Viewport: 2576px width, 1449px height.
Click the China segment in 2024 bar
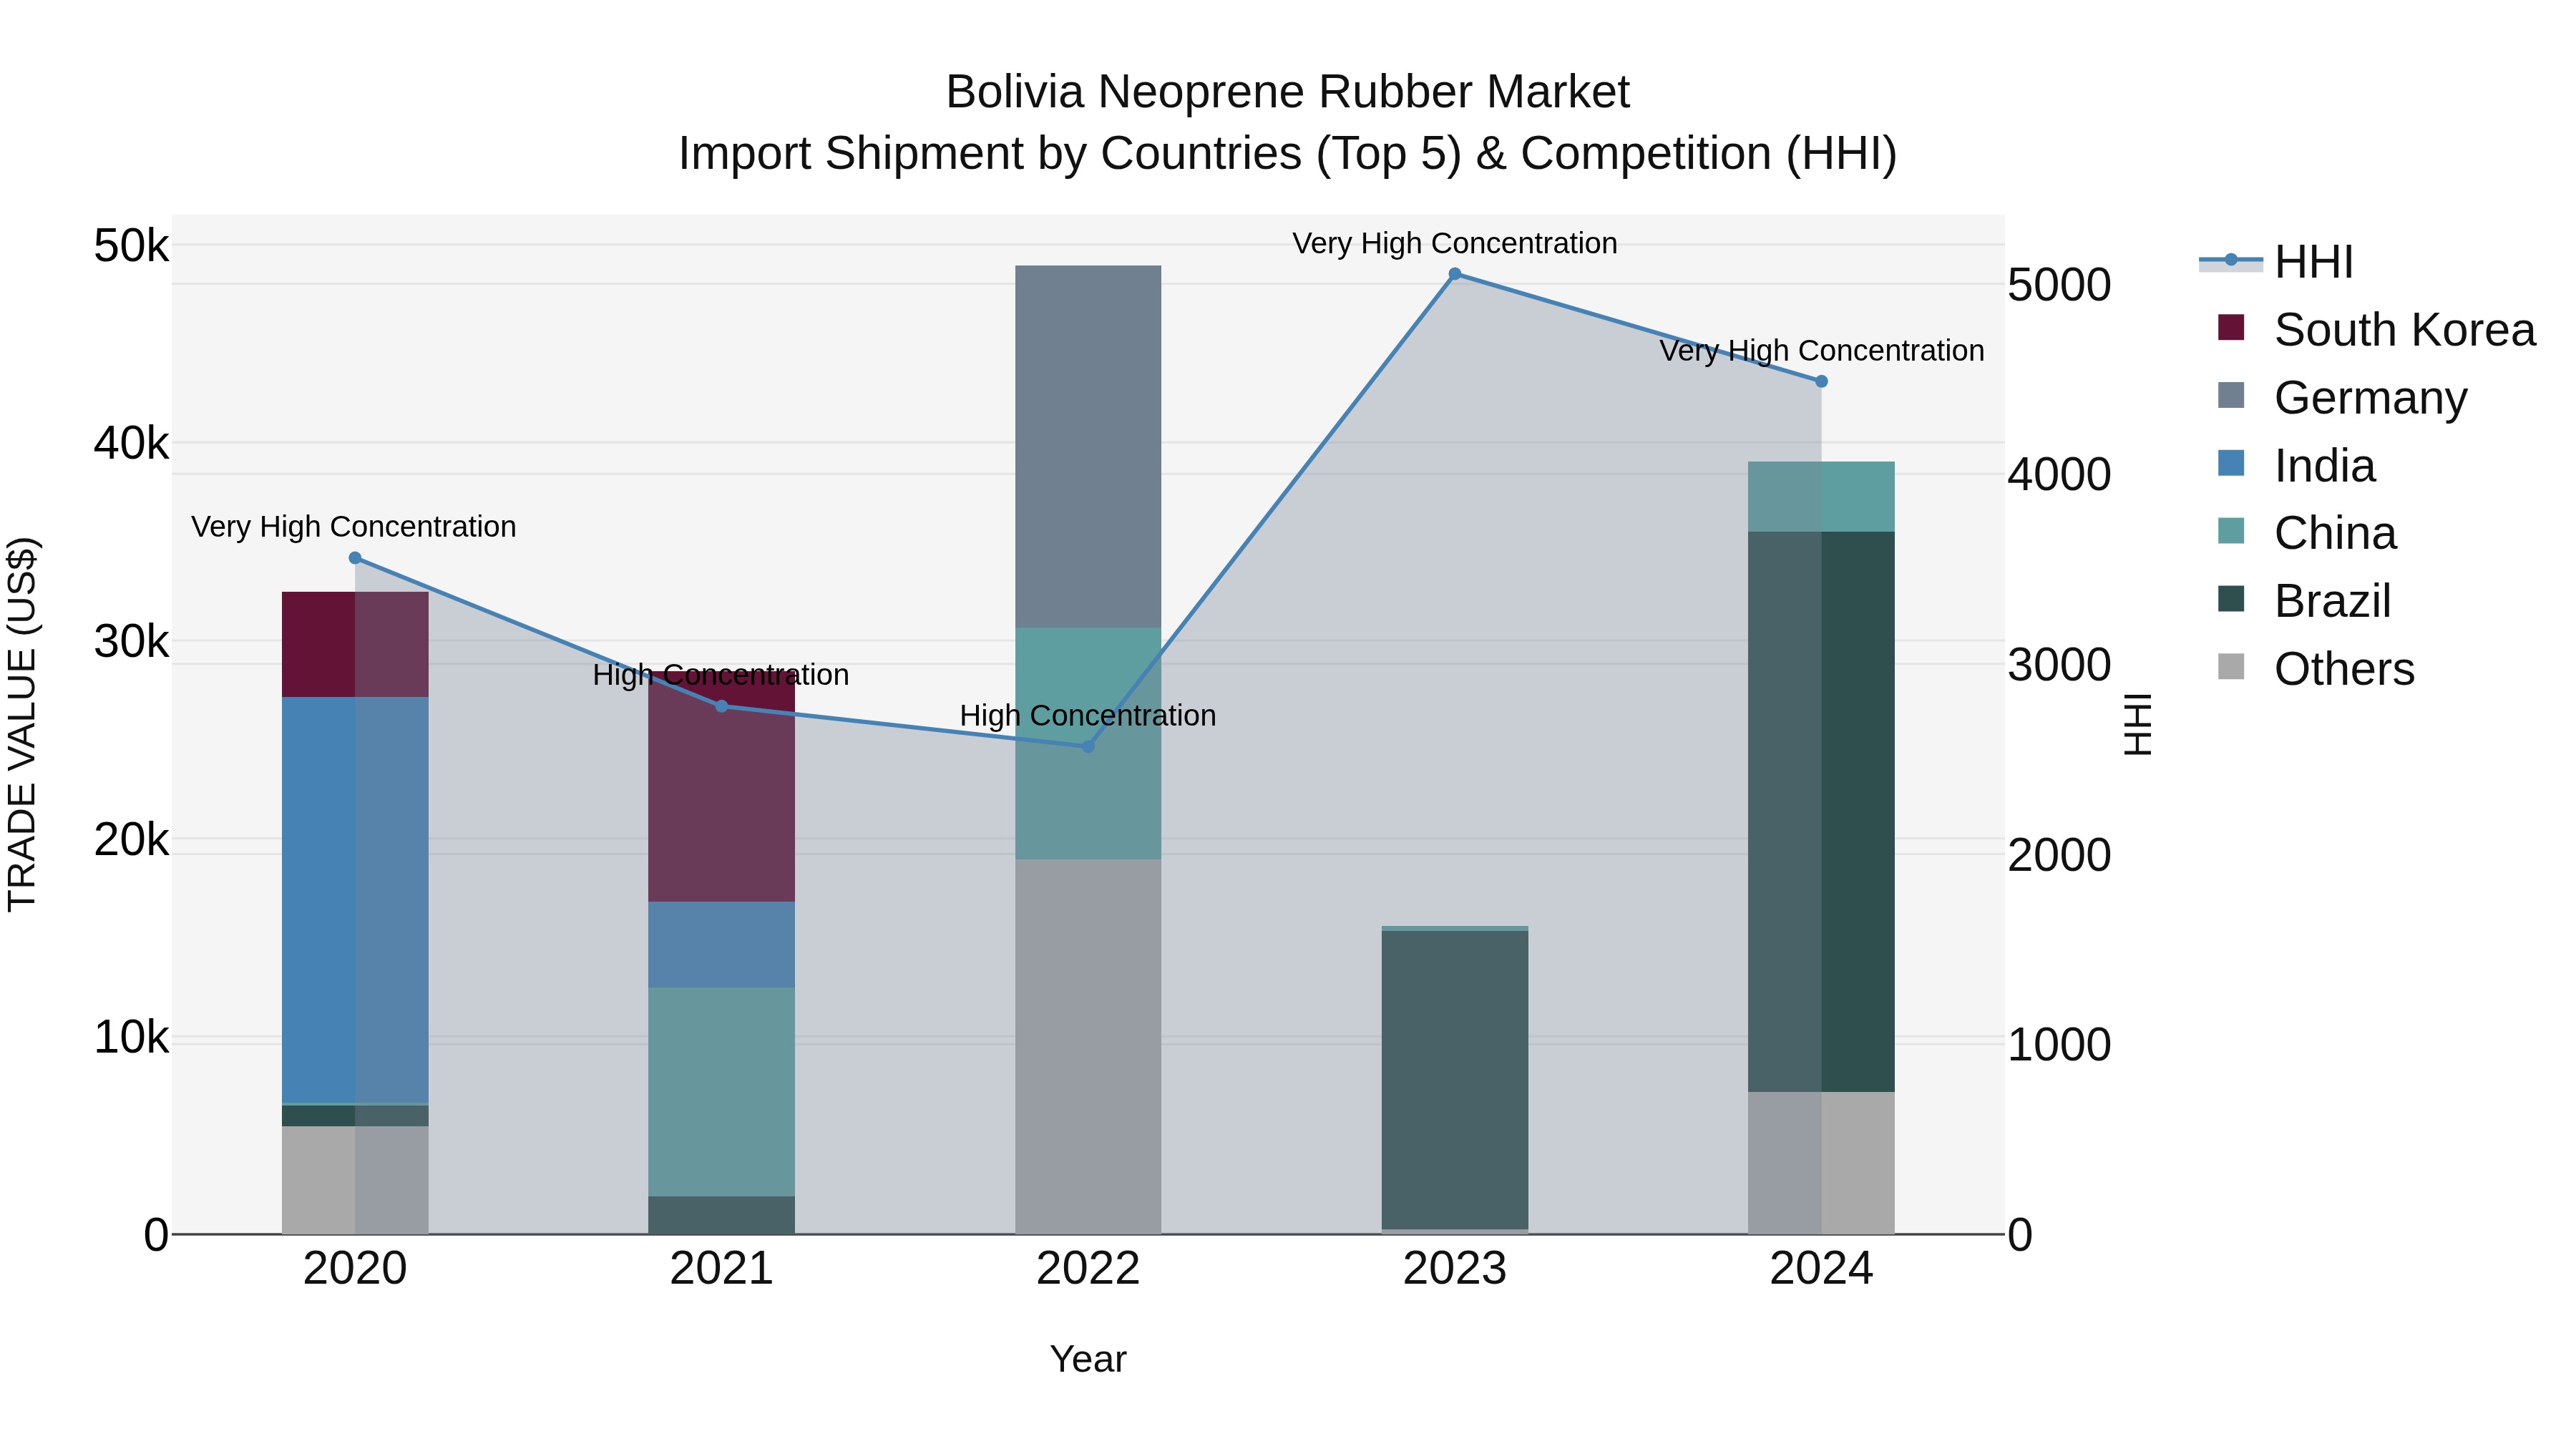pos(1821,497)
